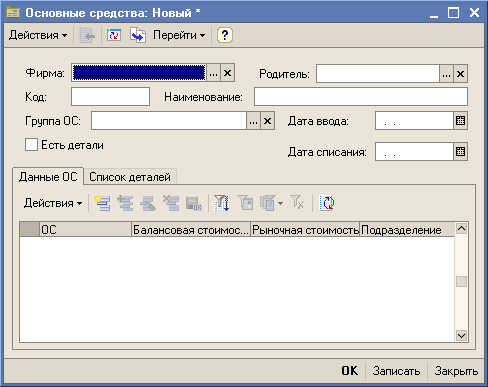Click the Дата ввода date field

coord(414,121)
